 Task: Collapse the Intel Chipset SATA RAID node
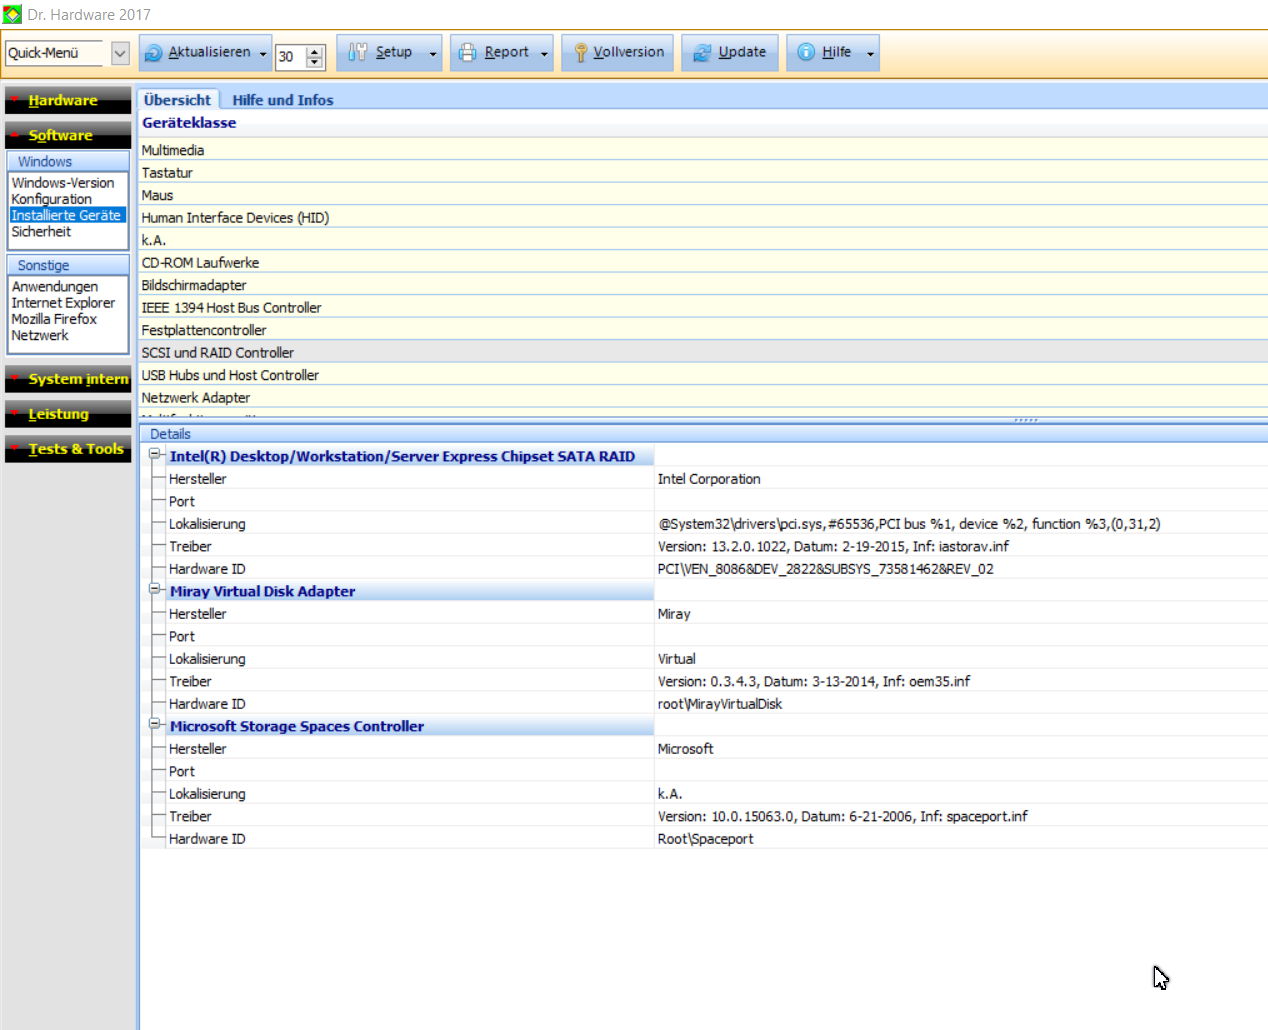coord(155,455)
